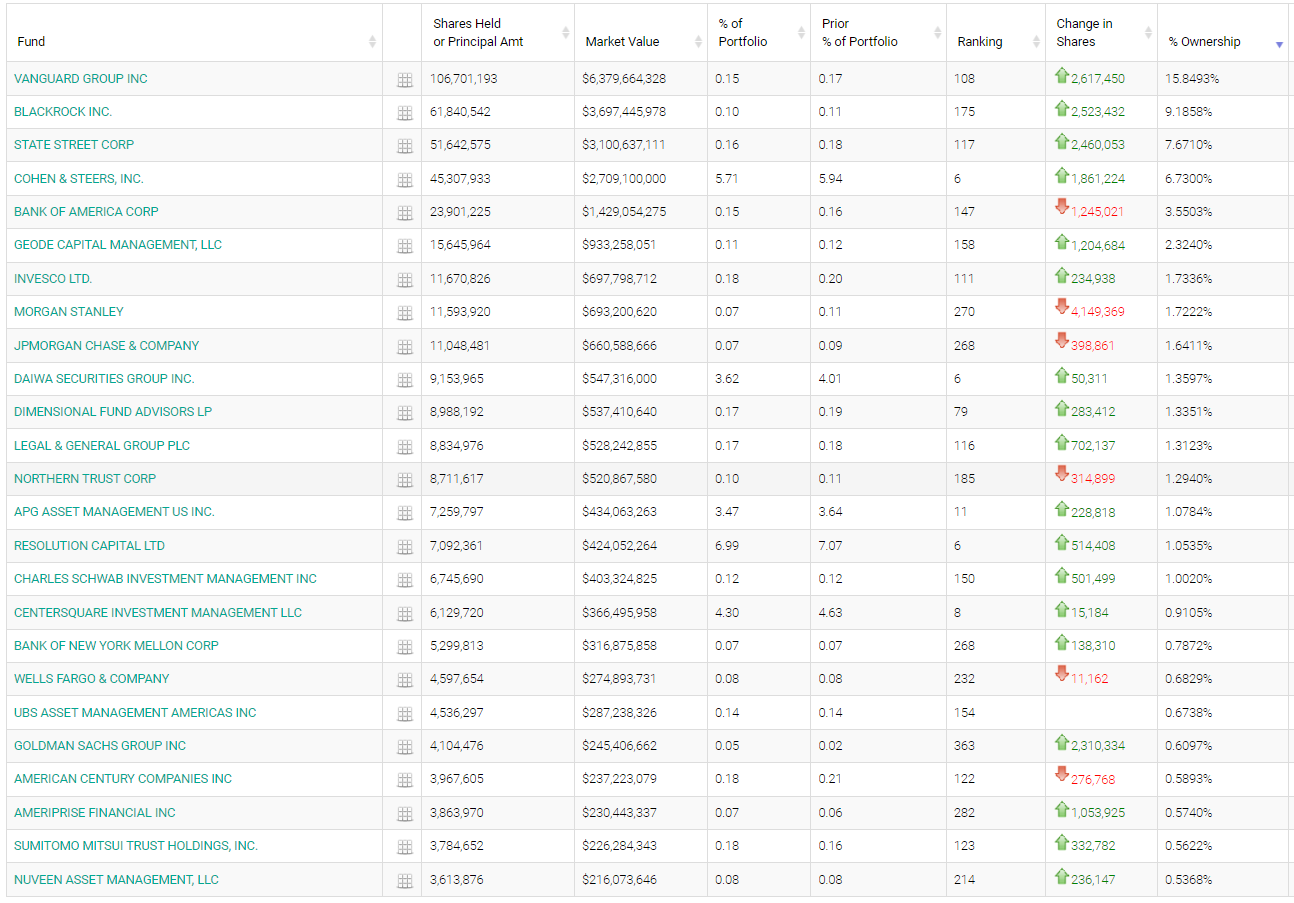Open the grid icon for Cohen & Steers, Inc.
Image resolution: width=1294 pixels, height=903 pixels.
405,180
